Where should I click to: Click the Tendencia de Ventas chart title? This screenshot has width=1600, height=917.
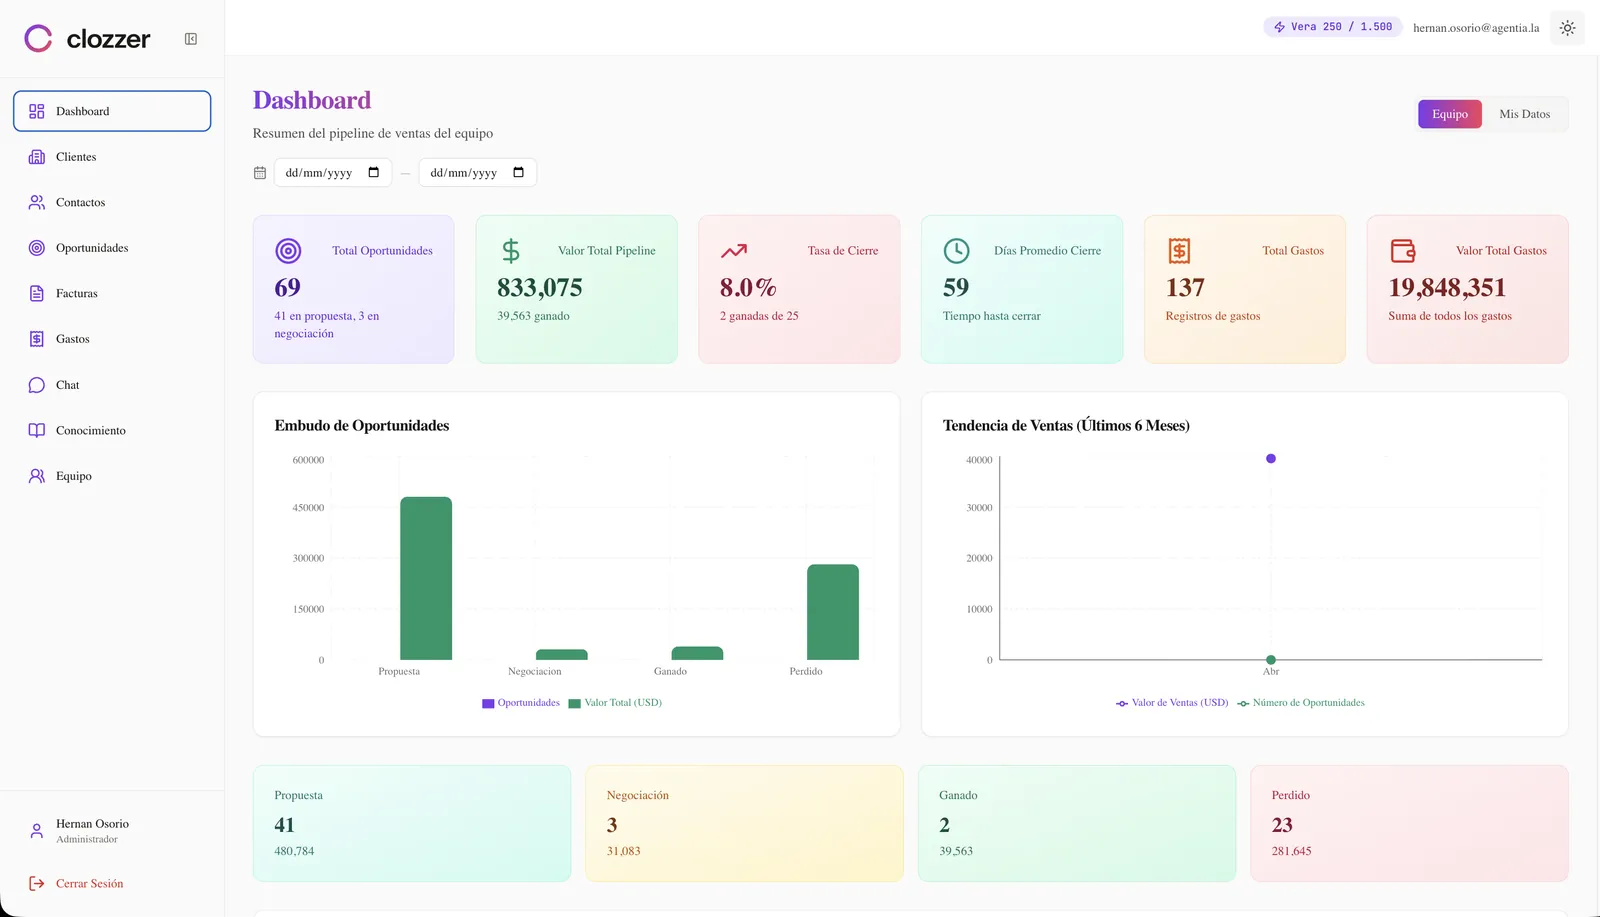tap(1066, 426)
